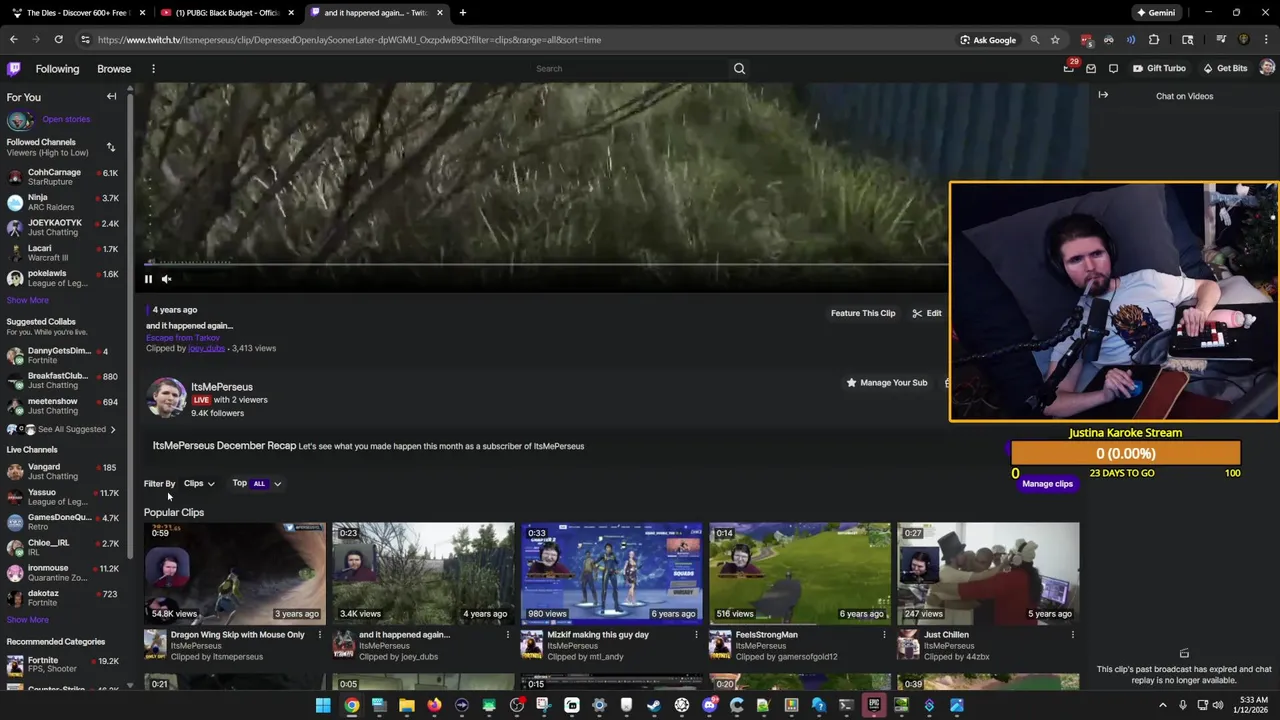The height and width of the screenshot is (720, 1280).
Task: Click Manage clips button
Action: 1047,484
